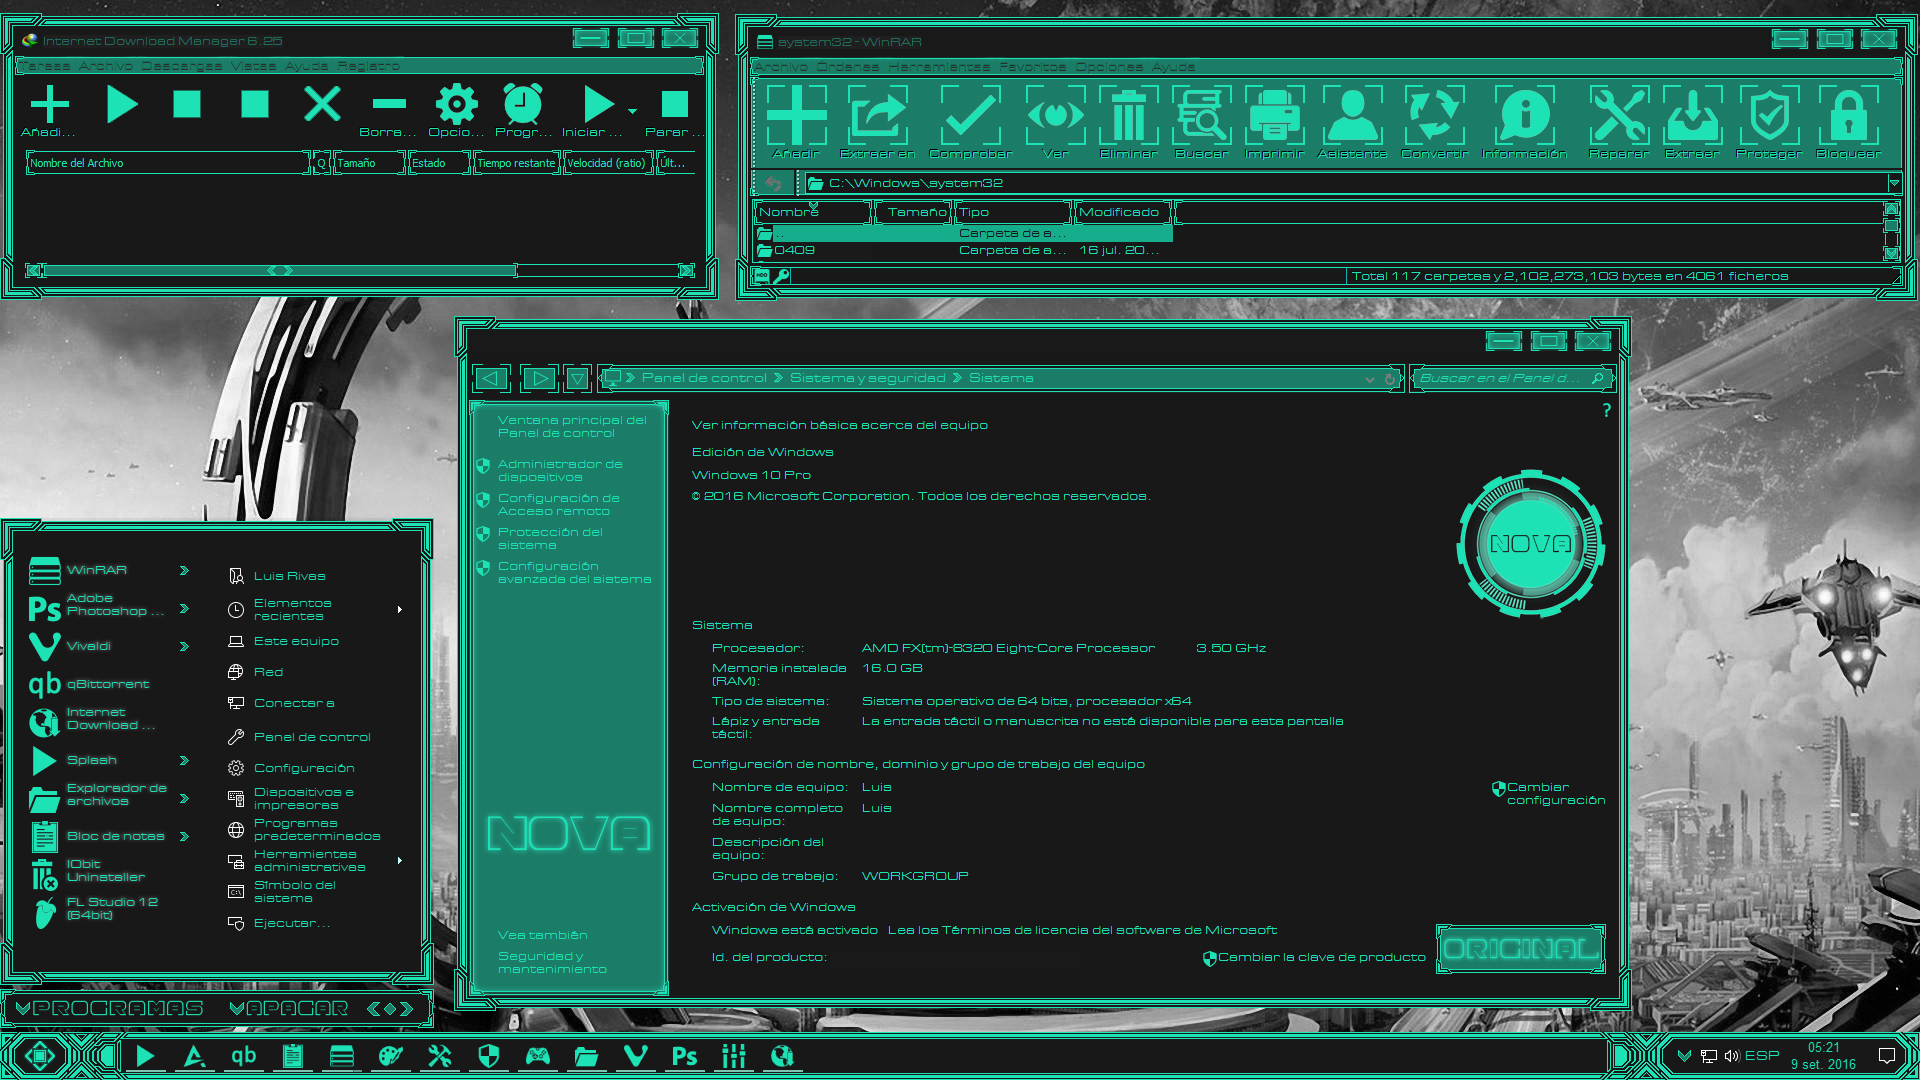Viewport: 1920px width, 1080px height.
Task: Click the WinRAR file list vertical scrollbar
Action: coord(1891,231)
